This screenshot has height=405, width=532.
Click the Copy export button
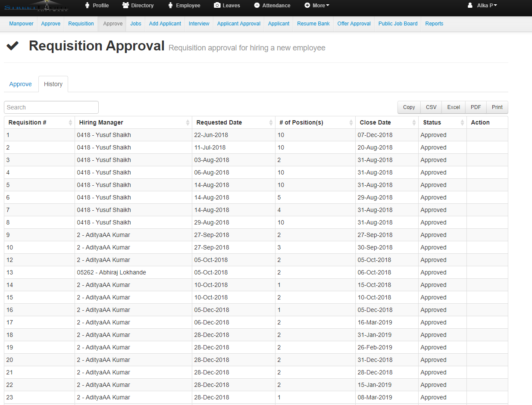(409, 107)
